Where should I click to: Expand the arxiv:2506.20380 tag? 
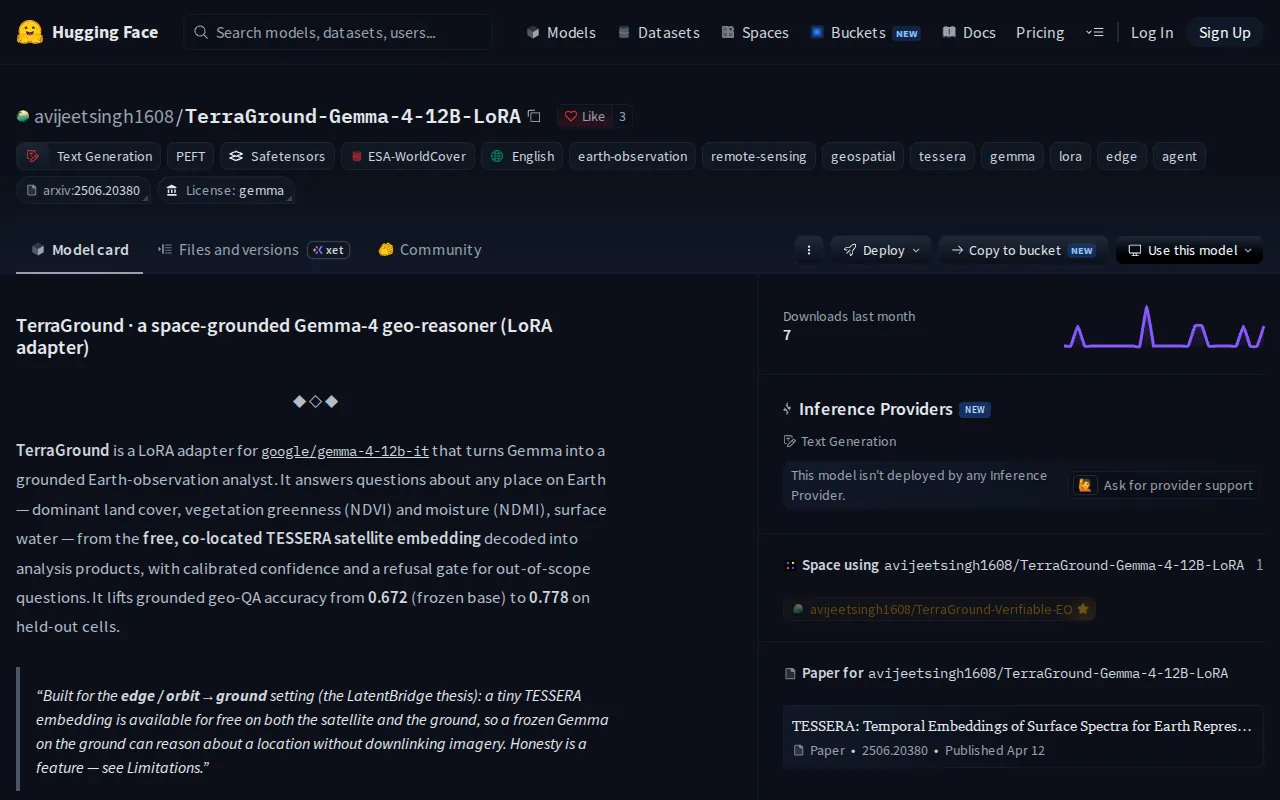point(83,190)
